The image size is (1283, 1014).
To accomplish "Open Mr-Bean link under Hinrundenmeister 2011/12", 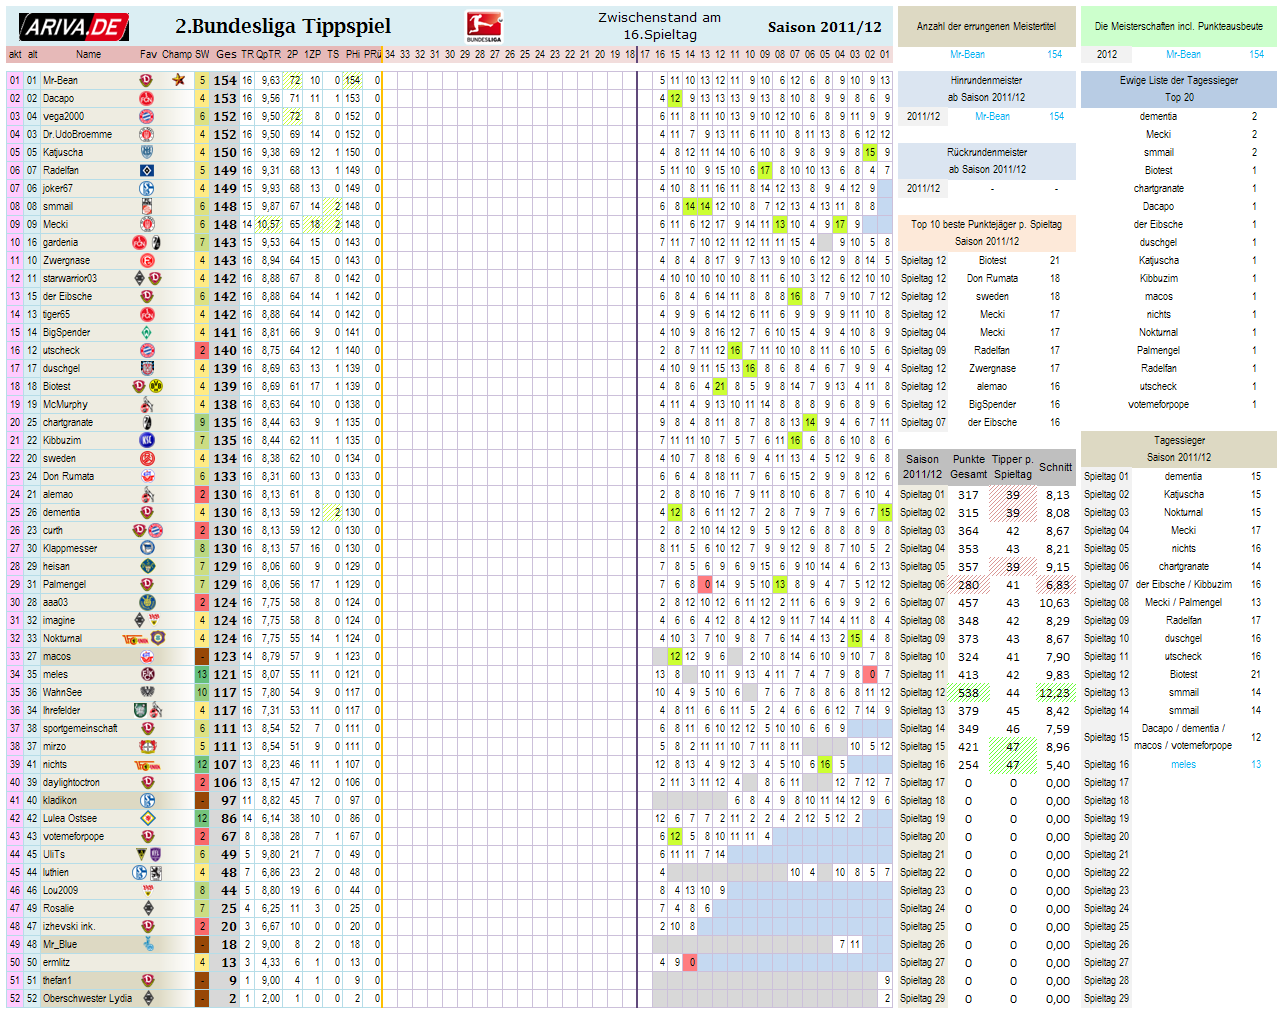I will [992, 116].
